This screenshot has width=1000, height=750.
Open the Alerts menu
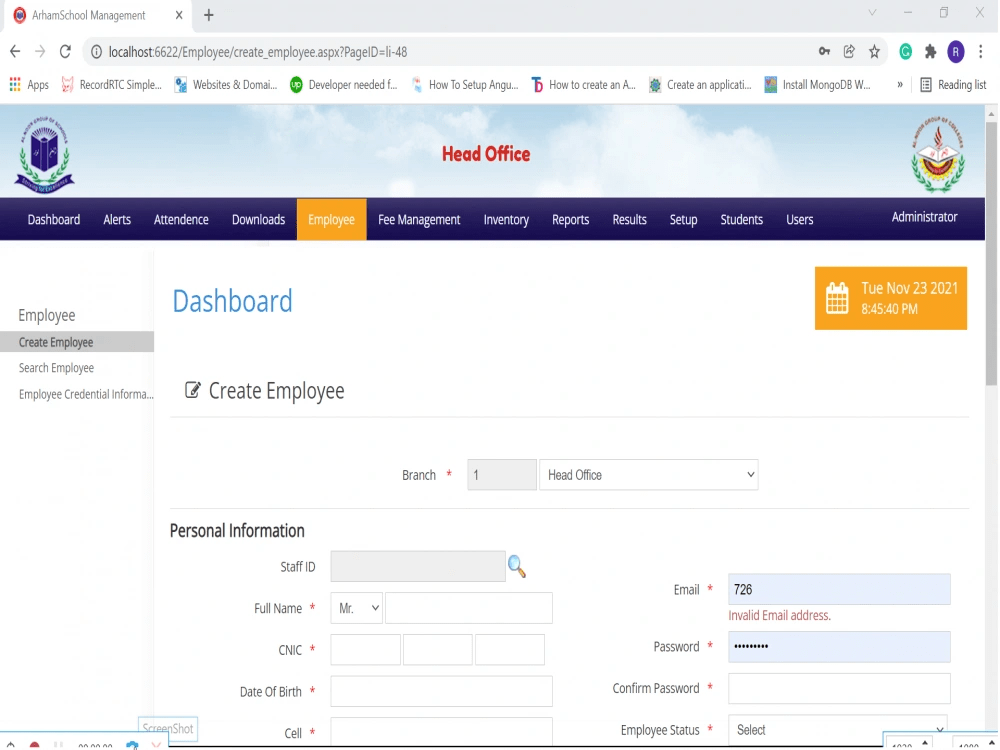117,219
